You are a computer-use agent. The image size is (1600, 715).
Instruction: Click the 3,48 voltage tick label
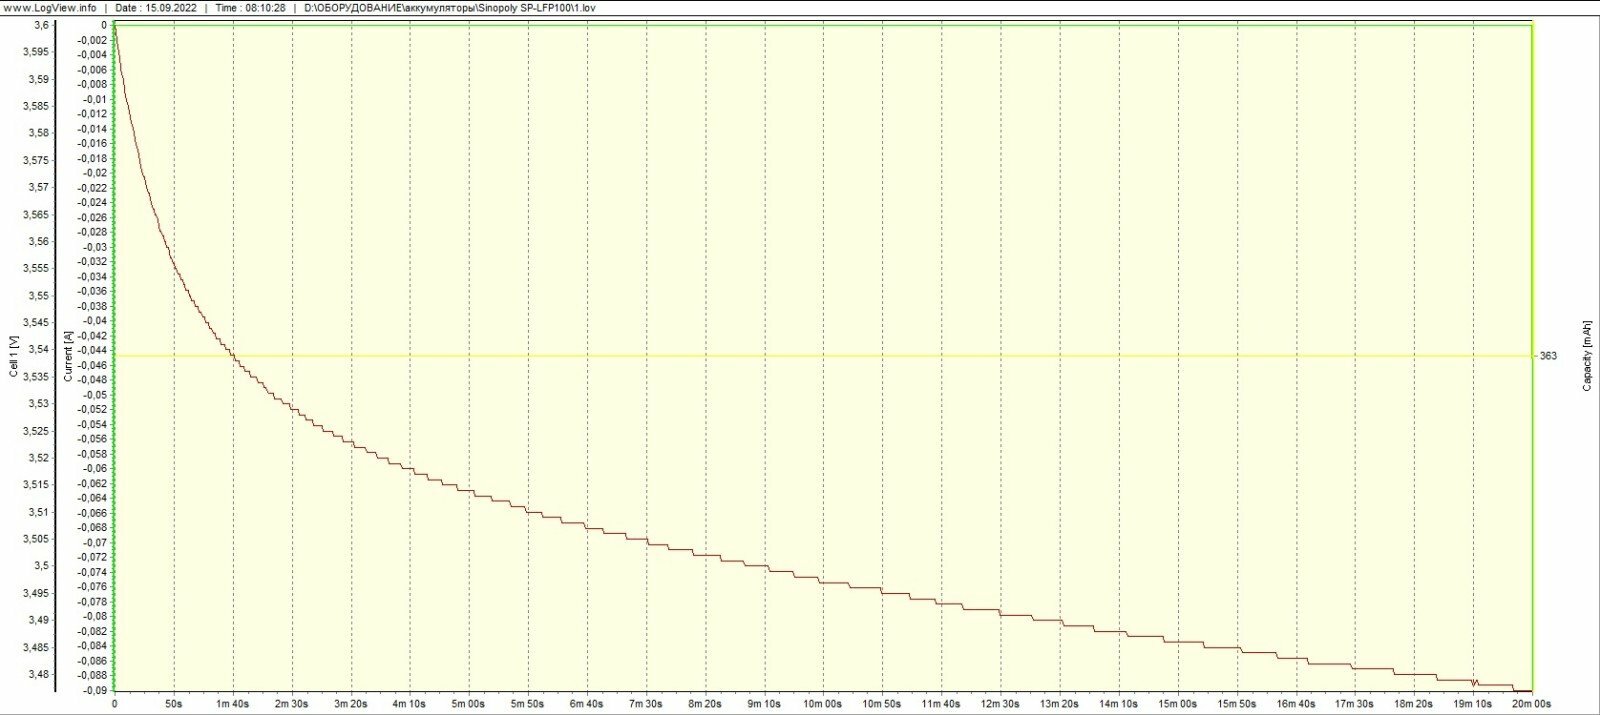(x=39, y=675)
